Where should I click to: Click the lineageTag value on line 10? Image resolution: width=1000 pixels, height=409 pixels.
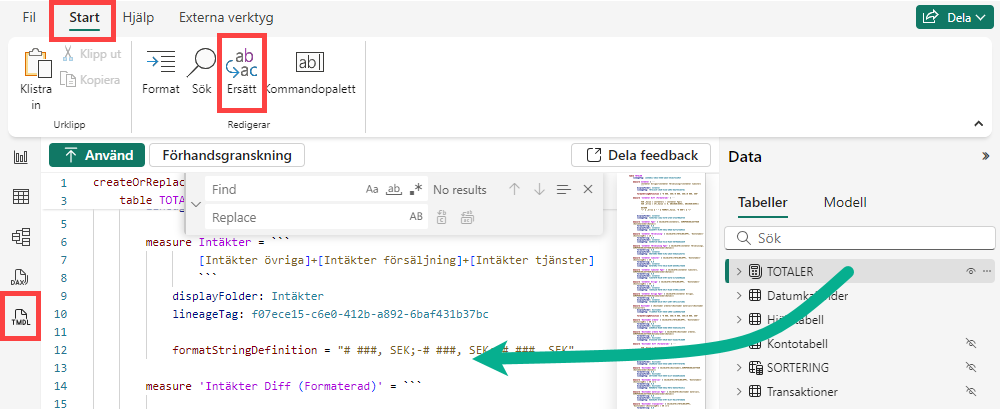click(x=370, y=314)
